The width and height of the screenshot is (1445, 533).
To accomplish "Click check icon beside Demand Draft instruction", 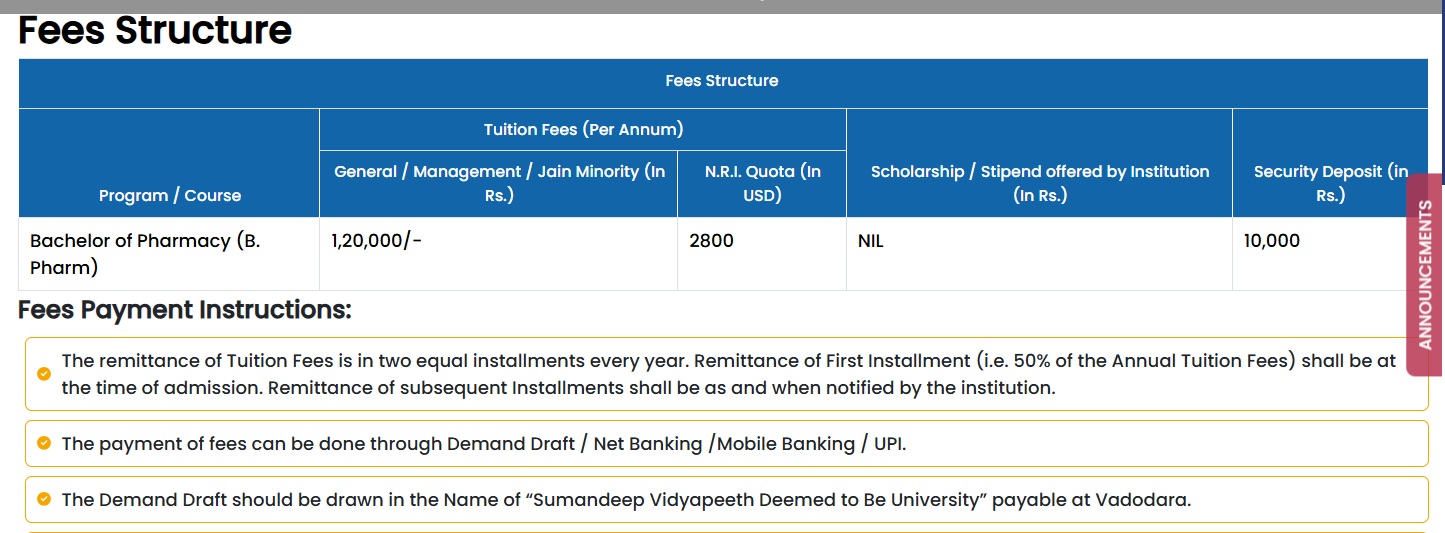I will pos(44,499).
